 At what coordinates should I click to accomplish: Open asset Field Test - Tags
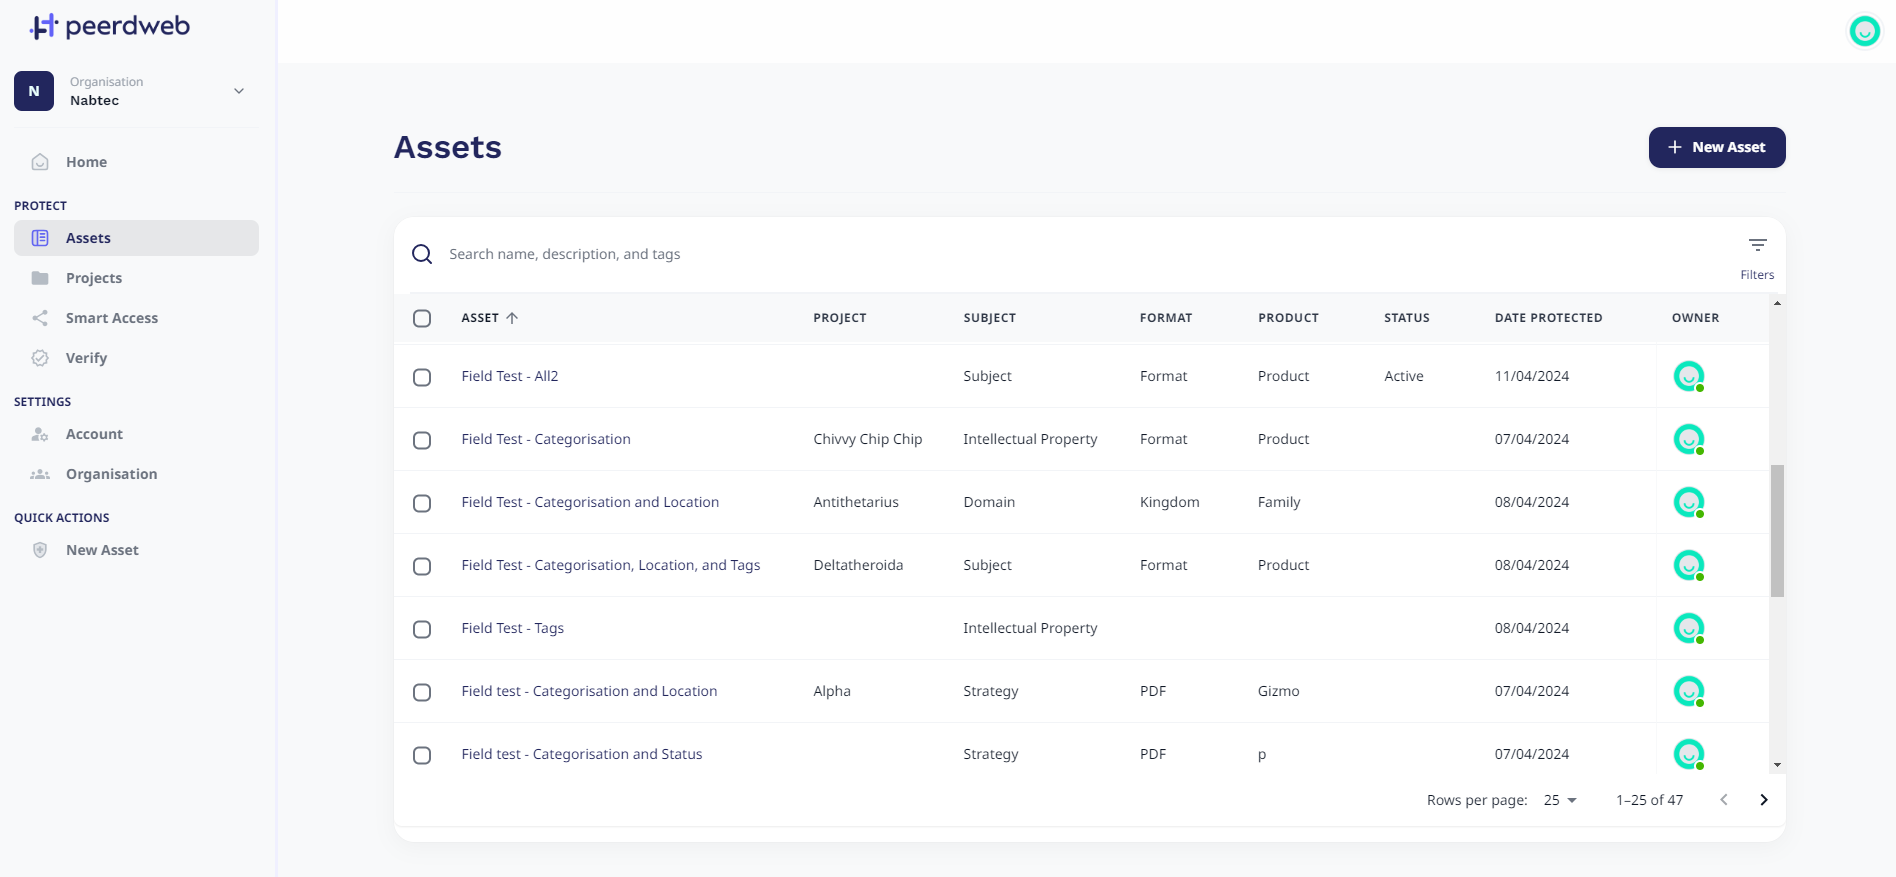[x=513, y=628]
